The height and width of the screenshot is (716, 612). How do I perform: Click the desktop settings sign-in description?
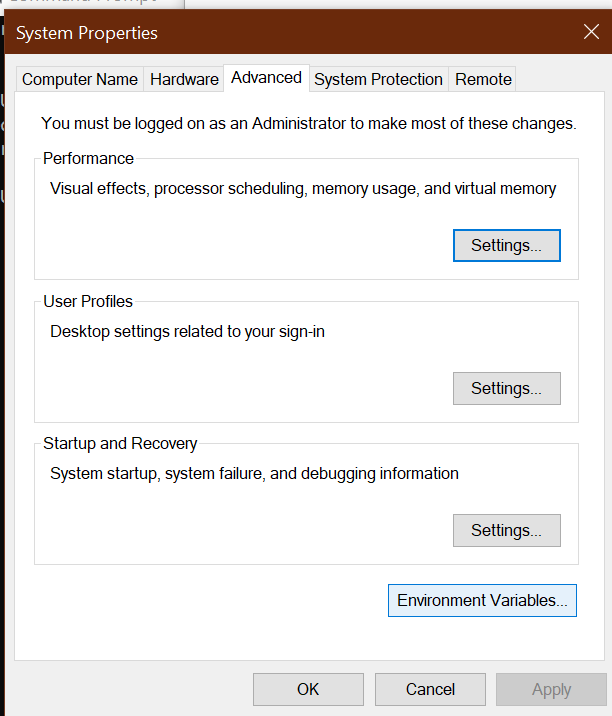tap(187, 331)
